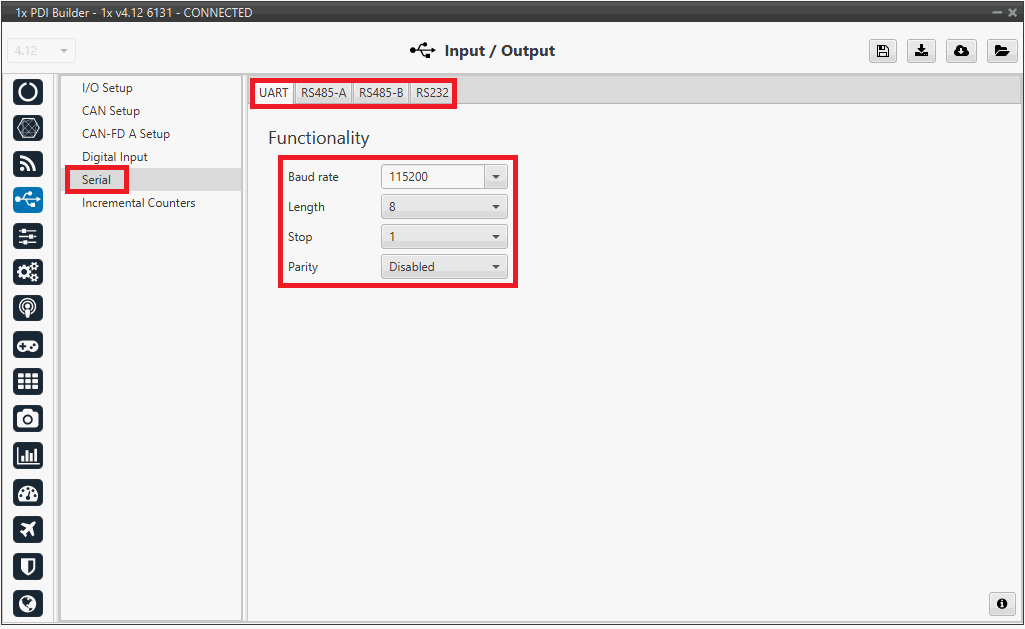The image size is (1025, 629).
Task: Open the camera icon section in sidebar
Action: pos(28,418)
